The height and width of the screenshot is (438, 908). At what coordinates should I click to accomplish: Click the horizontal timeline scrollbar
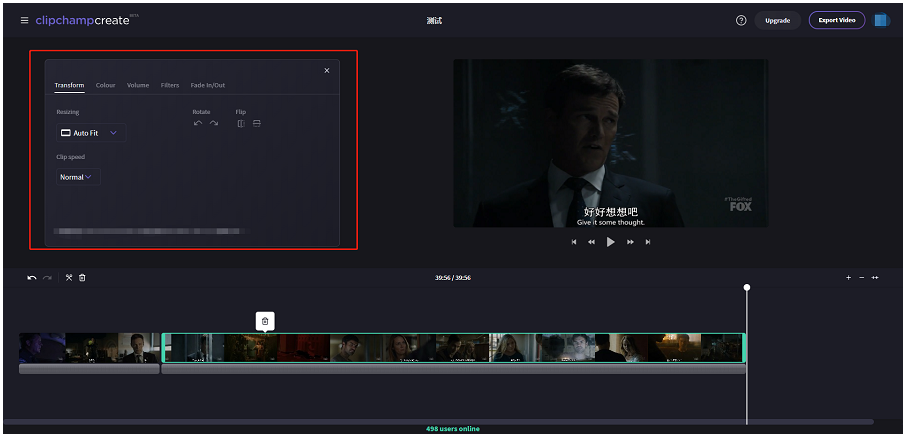(x=438, y=422)
